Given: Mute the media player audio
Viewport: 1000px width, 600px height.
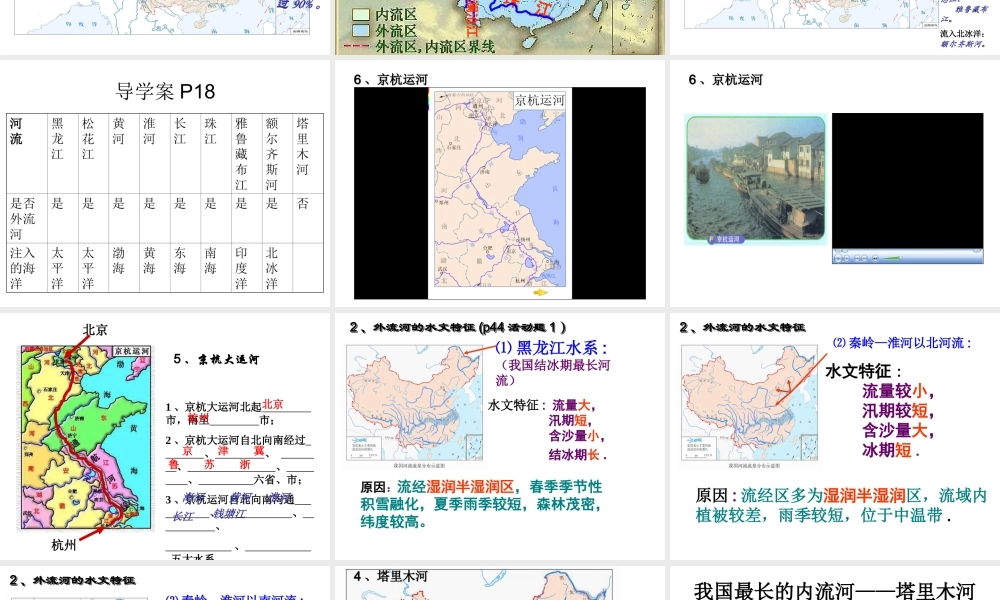Looking at the screenshot, I should pos(876,258).
